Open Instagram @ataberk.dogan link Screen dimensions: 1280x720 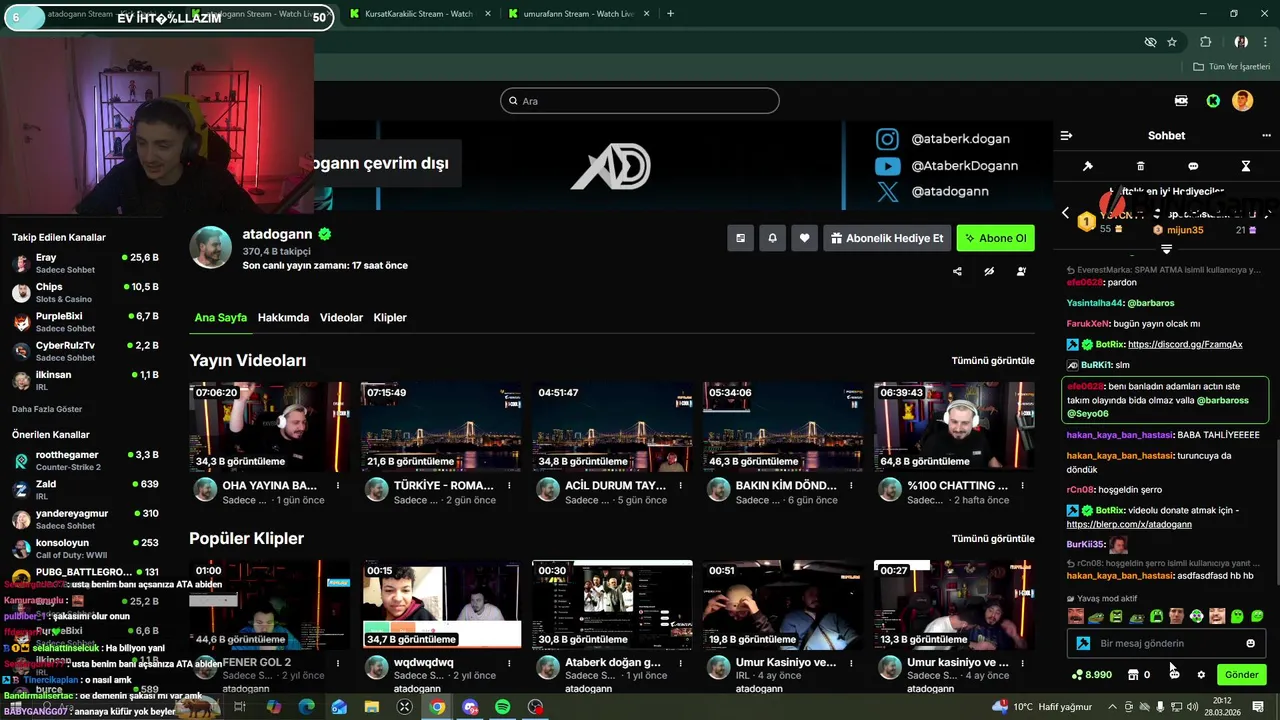coord(945,139)
